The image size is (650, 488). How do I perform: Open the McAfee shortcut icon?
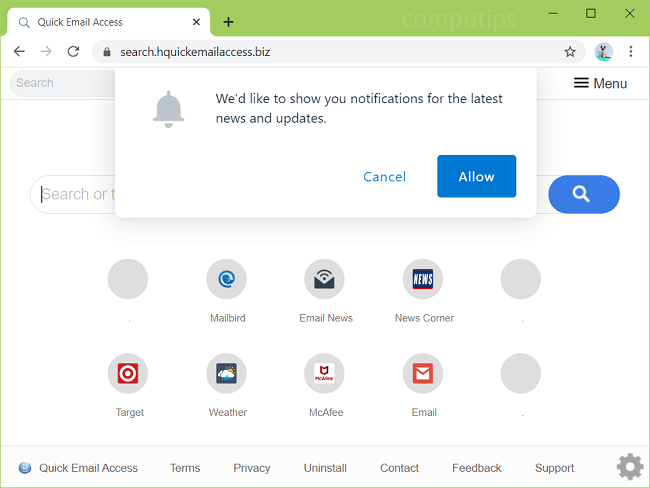click(x=325, y=374)
